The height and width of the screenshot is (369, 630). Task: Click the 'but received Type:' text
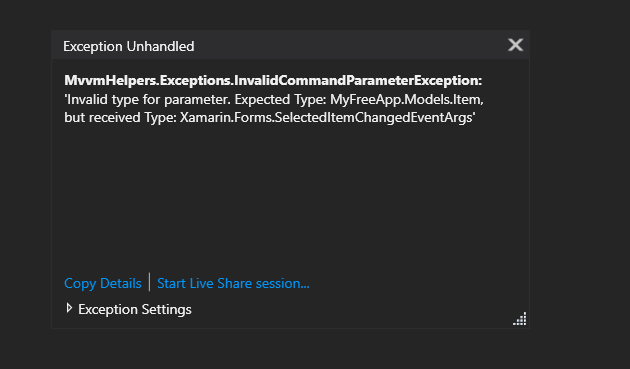pos(121,117)
